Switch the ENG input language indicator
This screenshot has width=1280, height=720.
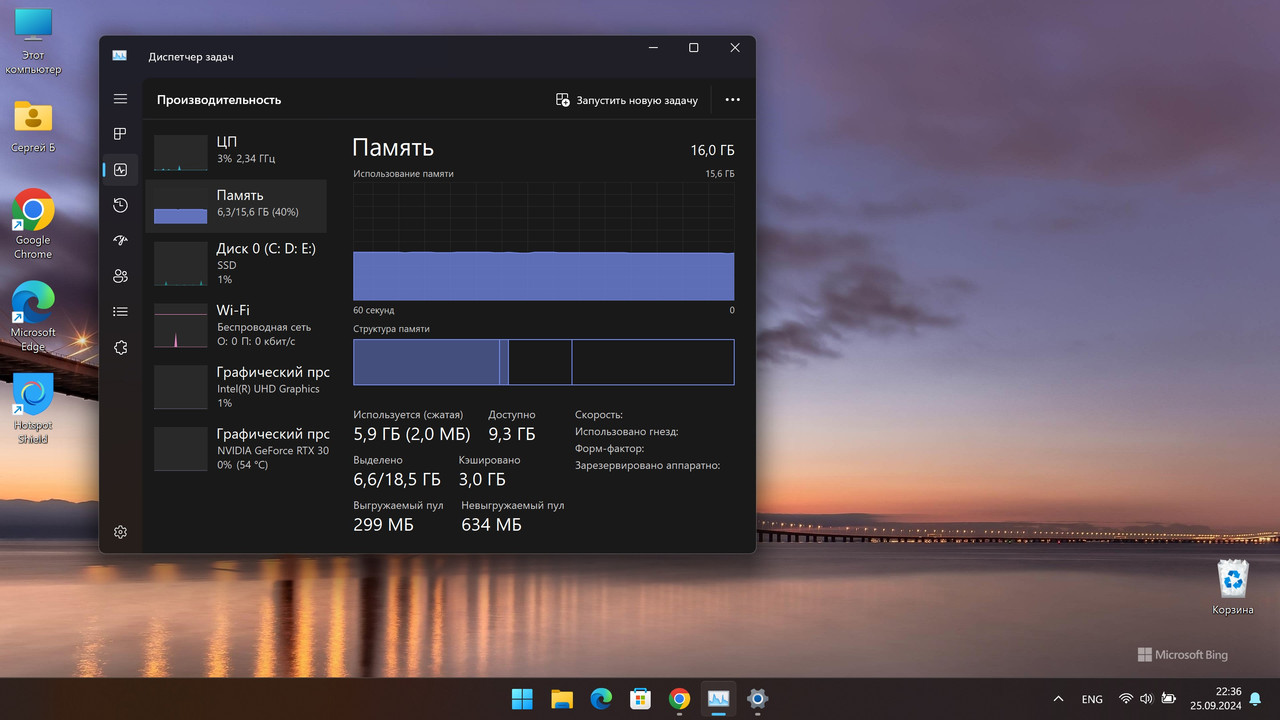click(x=1092, y=699)
